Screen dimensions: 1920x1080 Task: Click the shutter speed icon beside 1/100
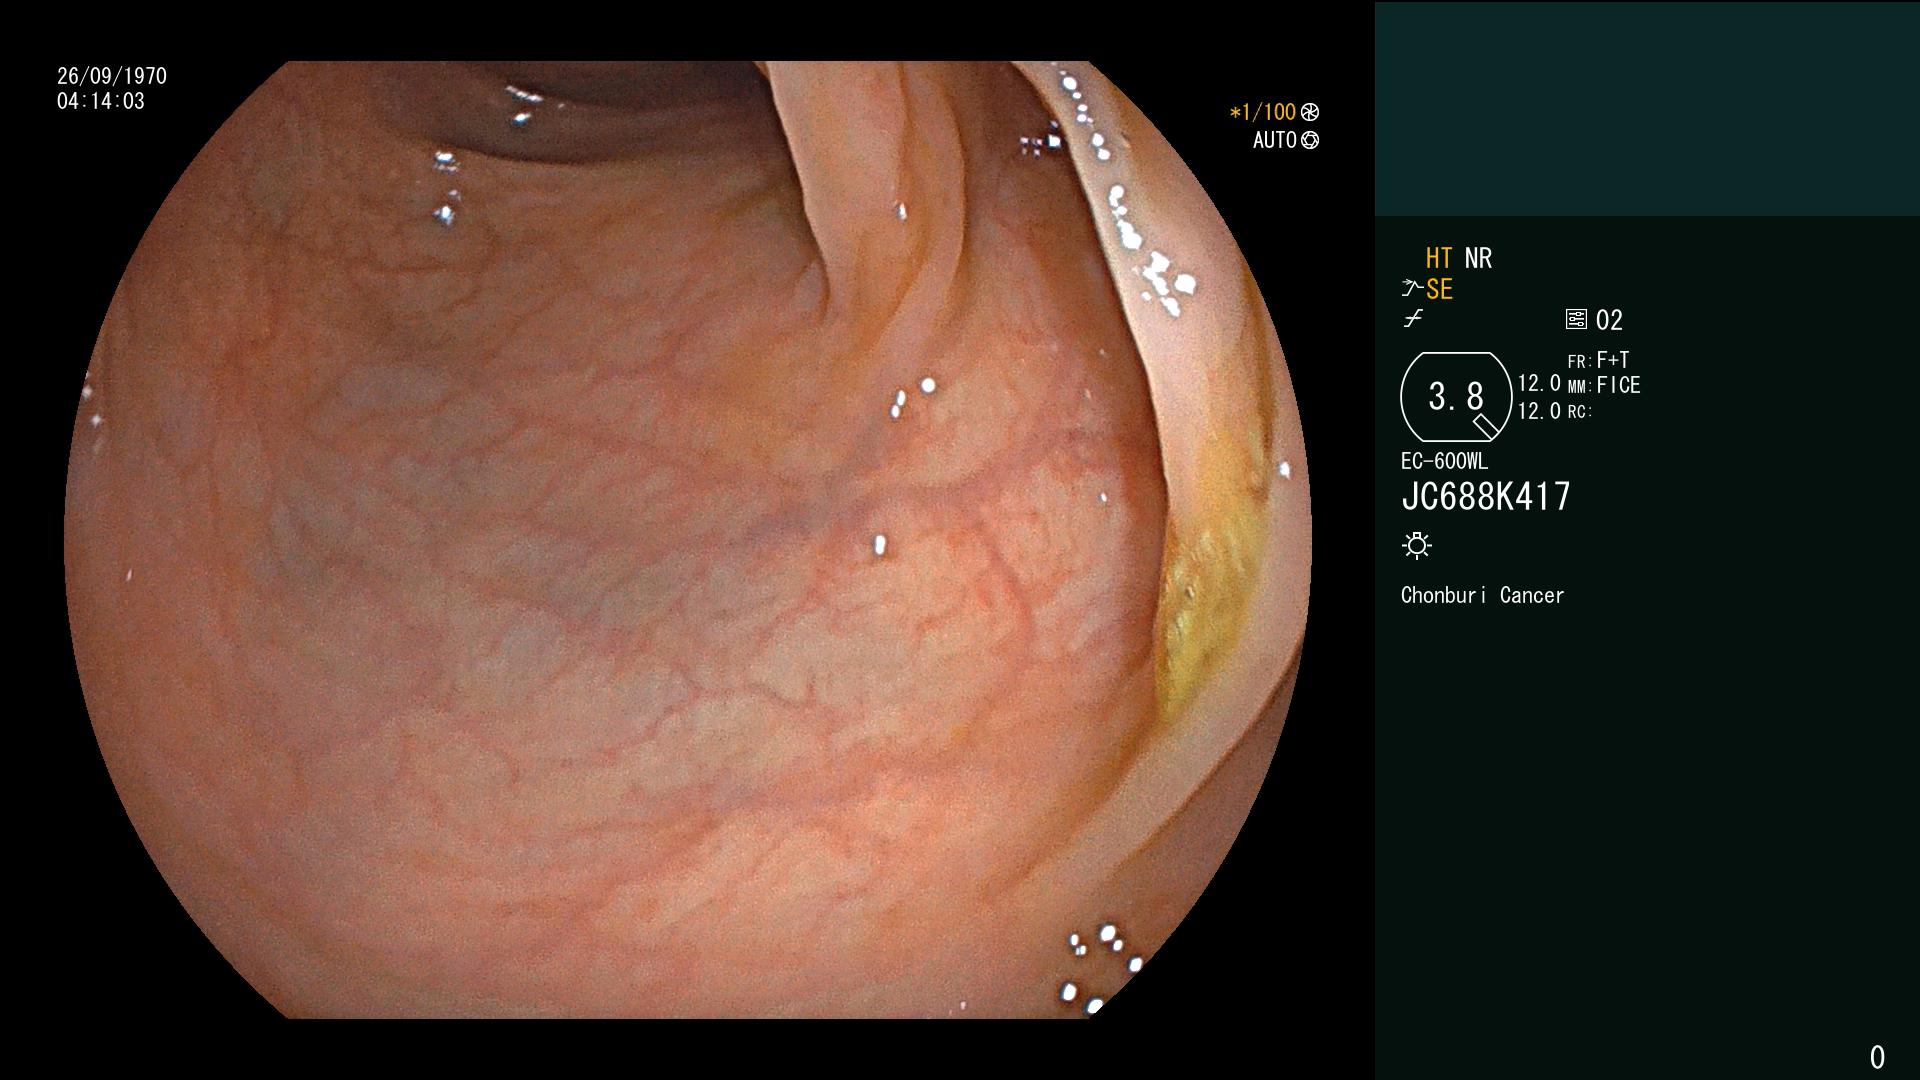click(1310, 113)
